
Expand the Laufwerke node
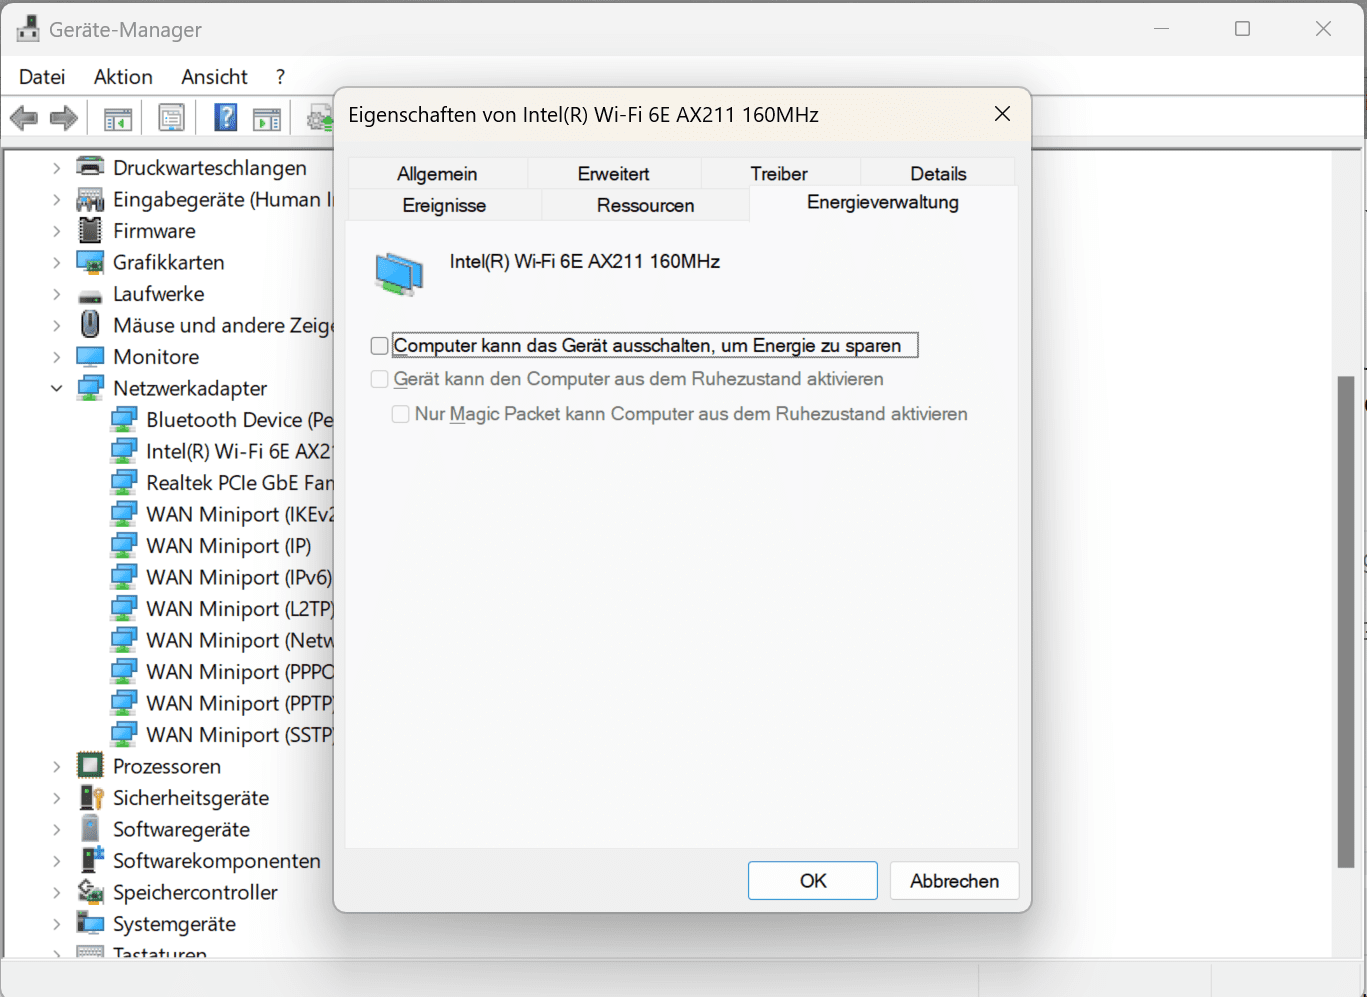pyautogui.click(x=56, y=294)
